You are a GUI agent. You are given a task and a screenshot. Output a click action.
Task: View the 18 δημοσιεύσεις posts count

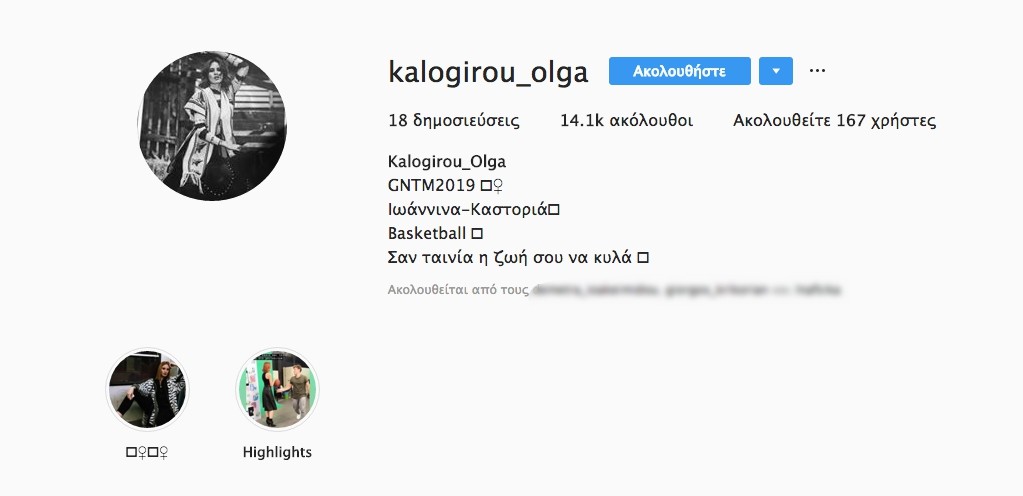[454, 121]
